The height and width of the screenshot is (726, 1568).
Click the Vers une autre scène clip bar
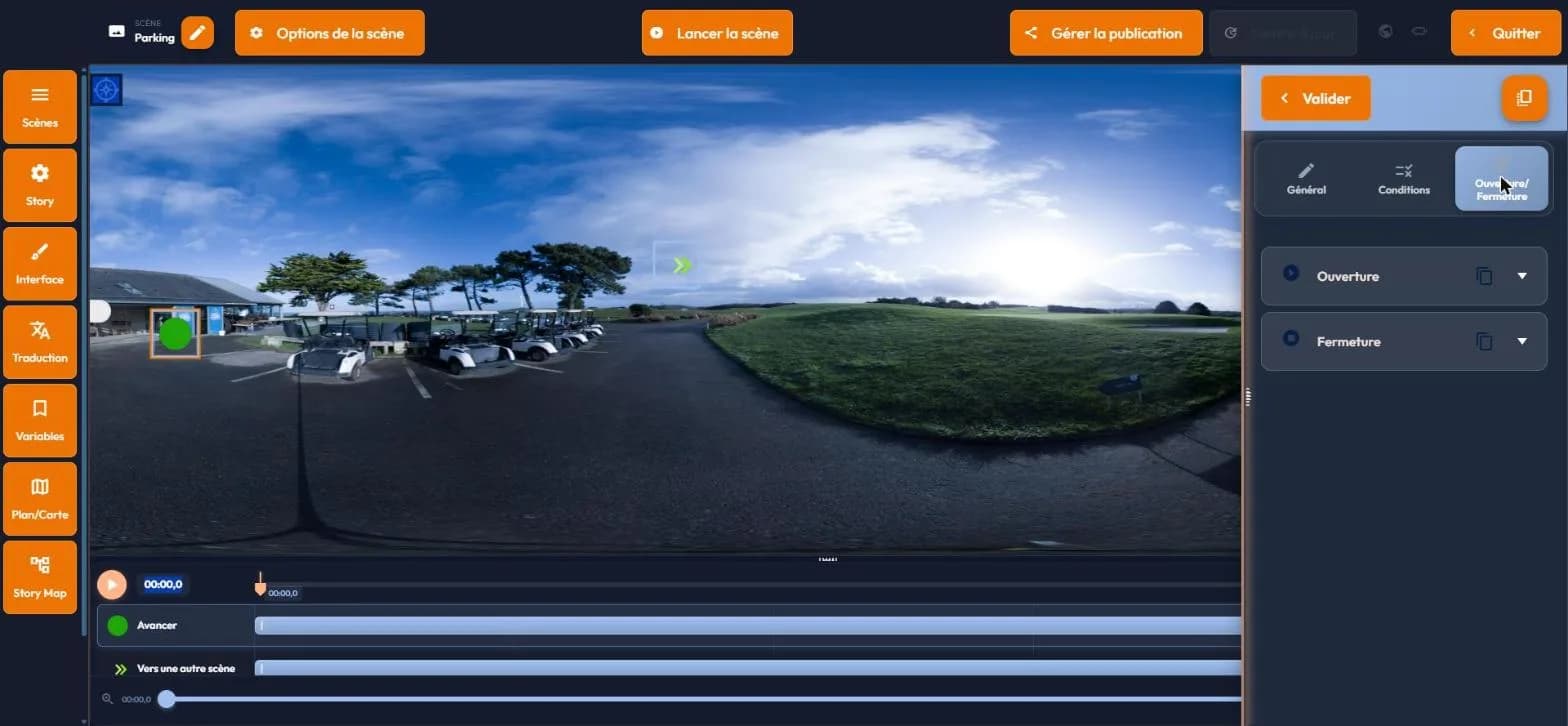(748, 668)
